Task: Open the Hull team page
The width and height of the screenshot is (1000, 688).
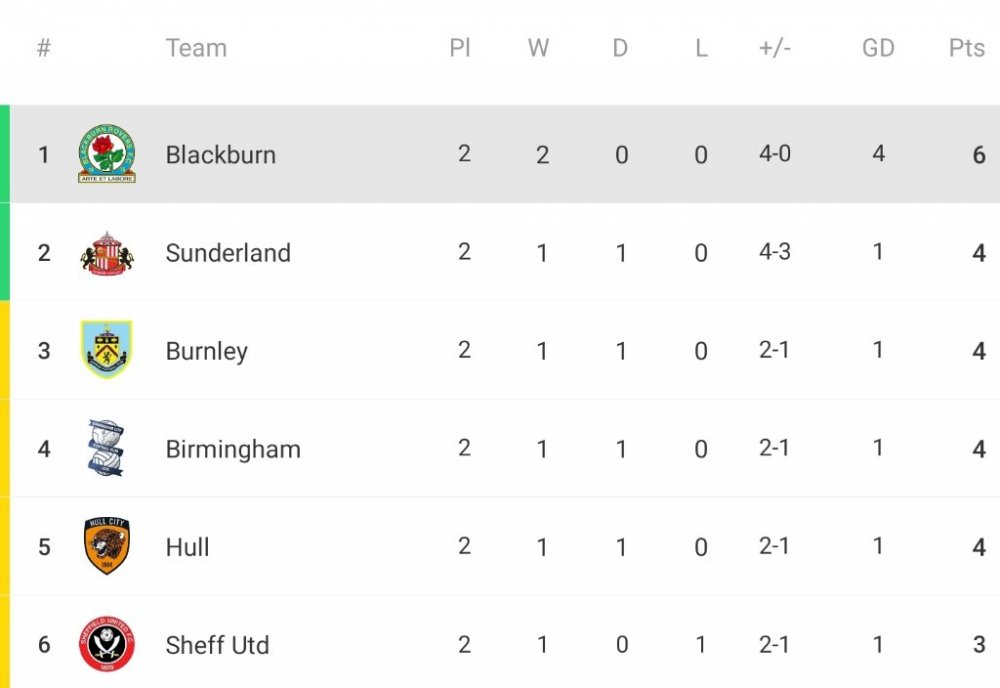Action: [x=187, y=547]
